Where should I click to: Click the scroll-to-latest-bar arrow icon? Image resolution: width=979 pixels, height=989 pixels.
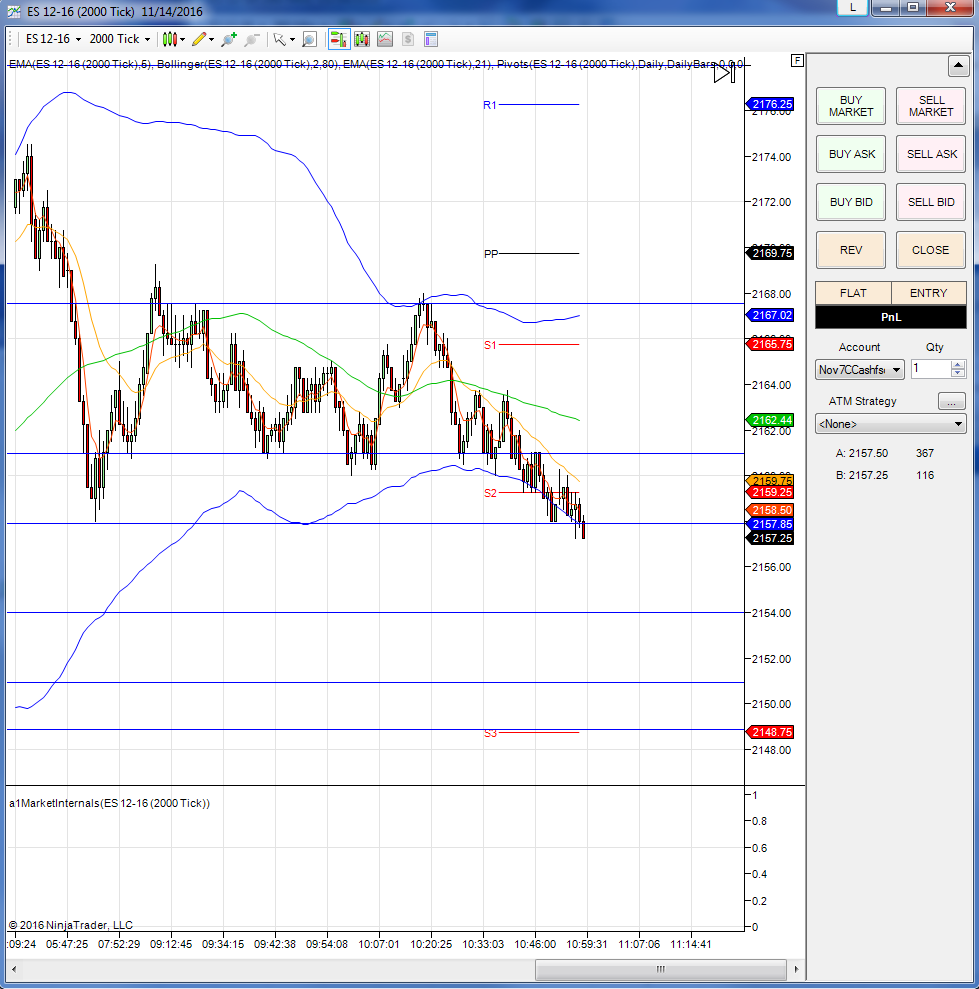point(724,73)
